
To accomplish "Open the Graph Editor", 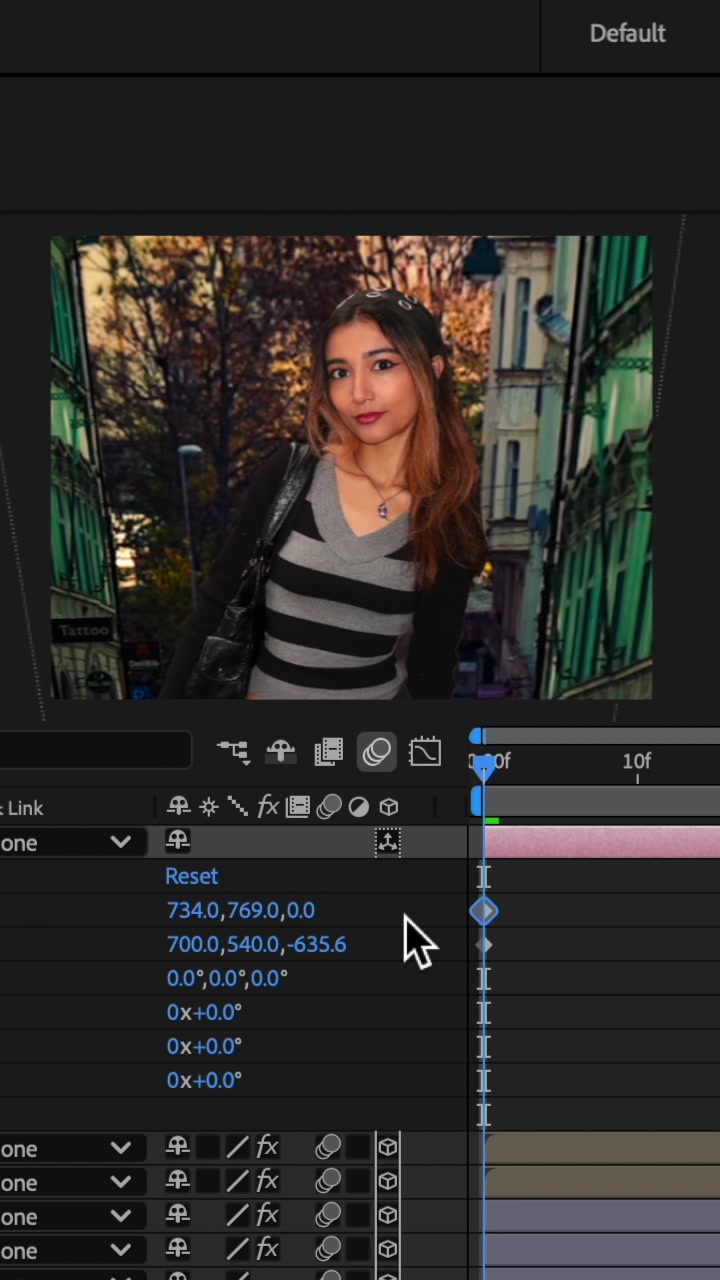I will pyautogui.click(x=425, y=752).
